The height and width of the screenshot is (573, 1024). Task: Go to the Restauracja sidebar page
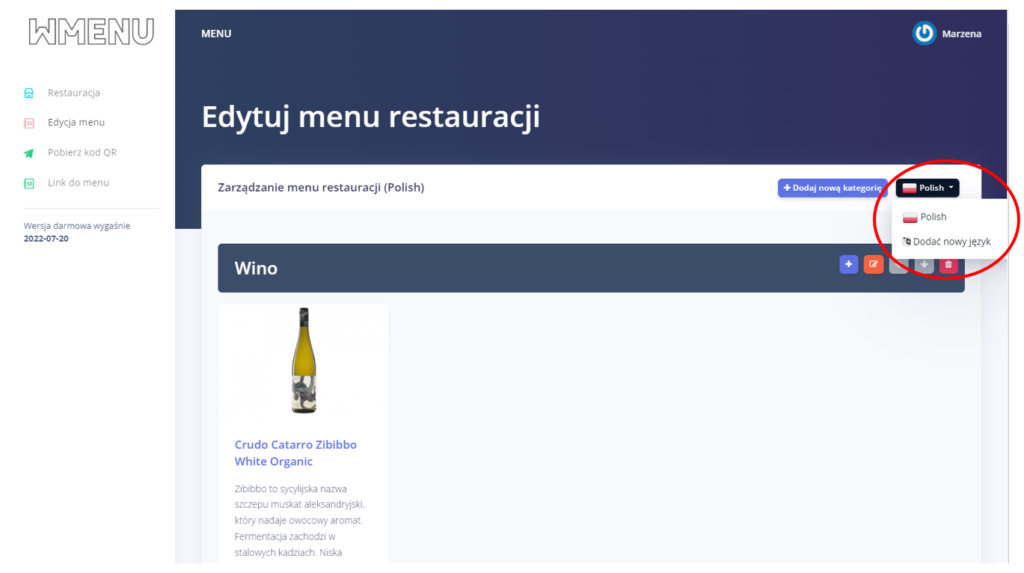(x=74, y=93)
